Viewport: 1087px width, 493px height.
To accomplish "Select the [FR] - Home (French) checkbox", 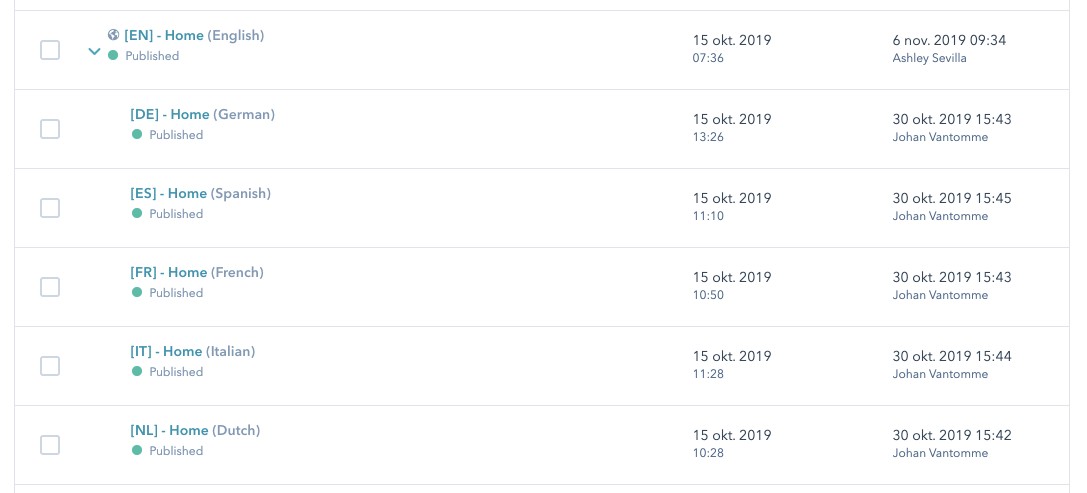I will point(50,287).
